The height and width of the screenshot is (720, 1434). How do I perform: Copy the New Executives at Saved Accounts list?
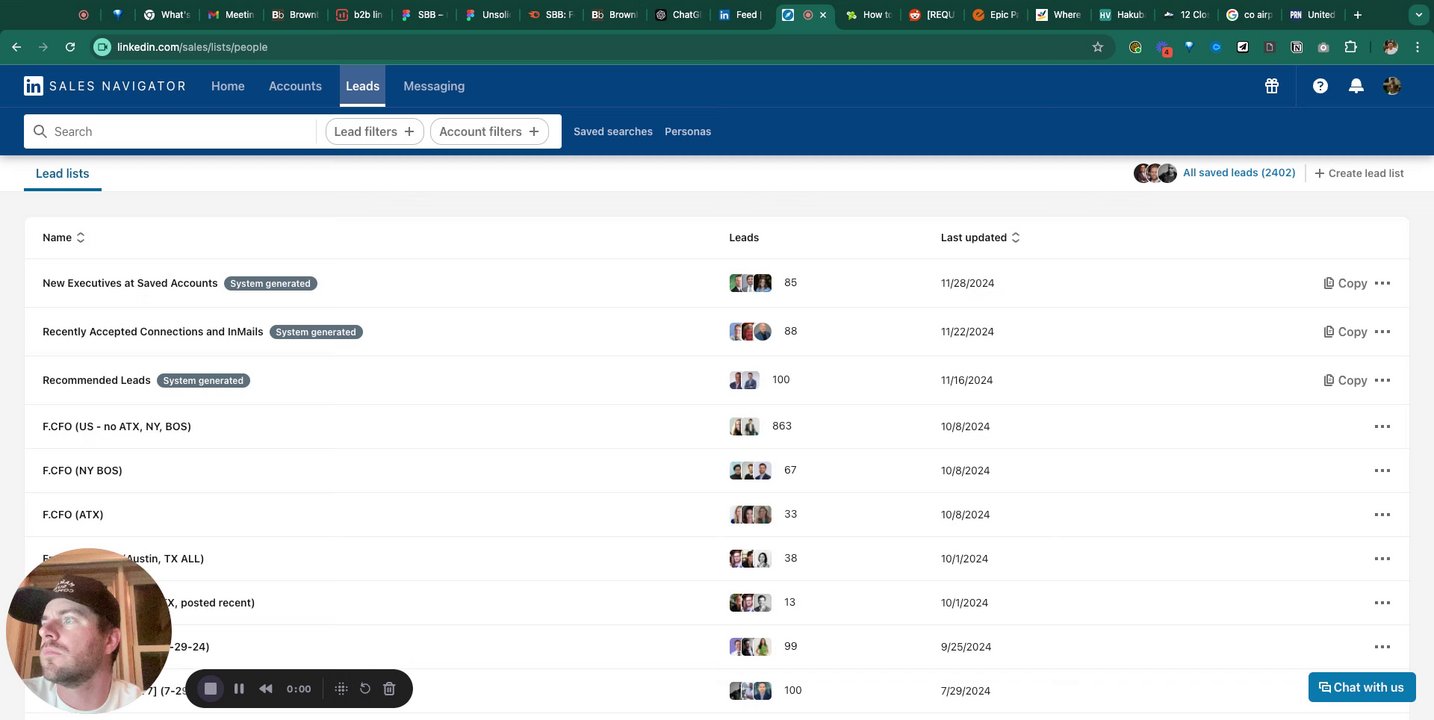(1345, 283)
